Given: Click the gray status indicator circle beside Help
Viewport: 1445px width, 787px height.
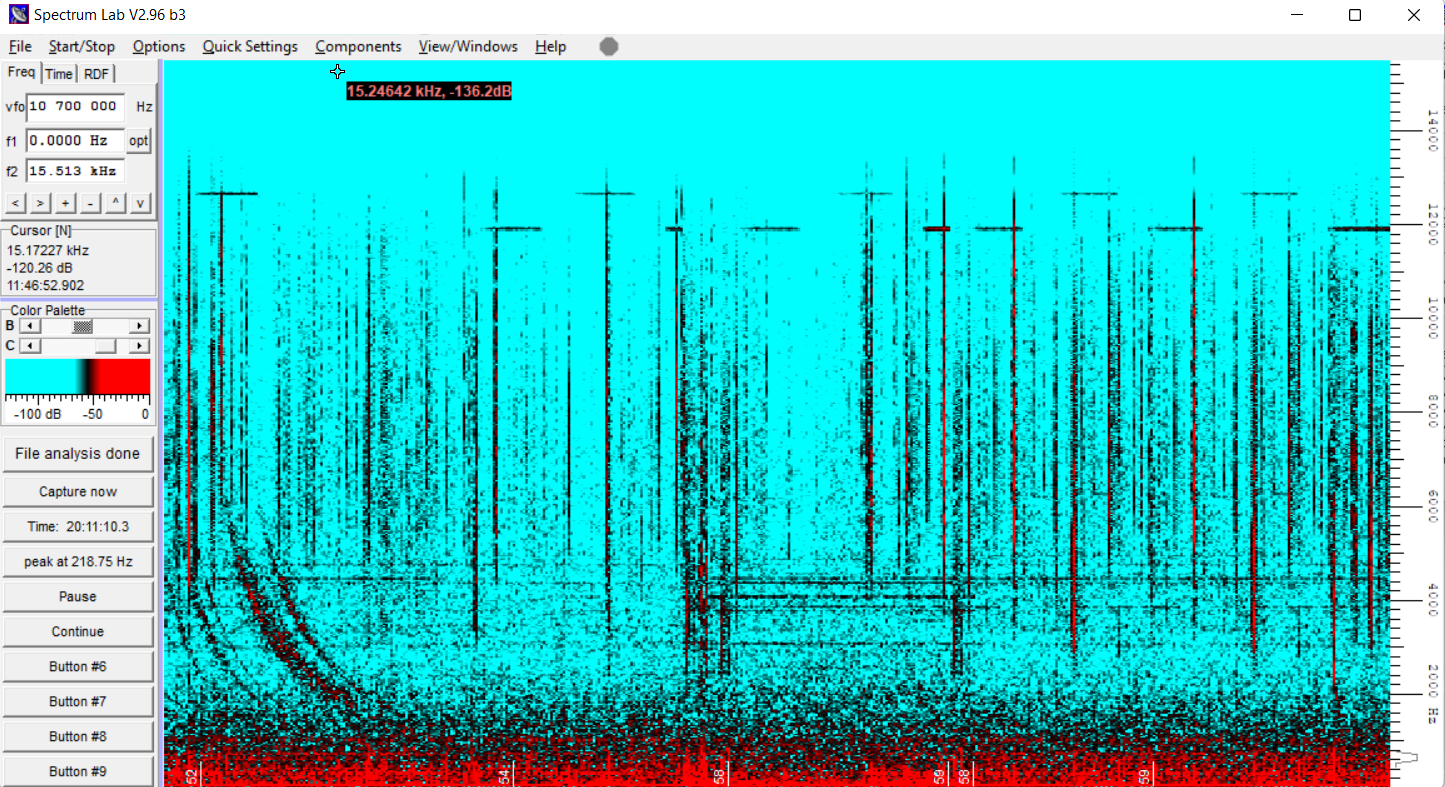Looking at the screenshot, I should click(609, 46).
